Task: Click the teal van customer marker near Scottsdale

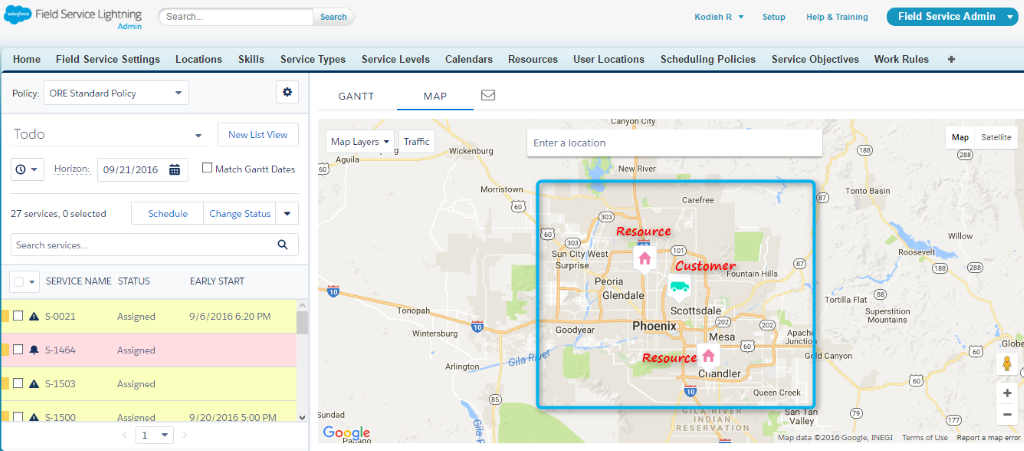Action: tap(679, 288)
